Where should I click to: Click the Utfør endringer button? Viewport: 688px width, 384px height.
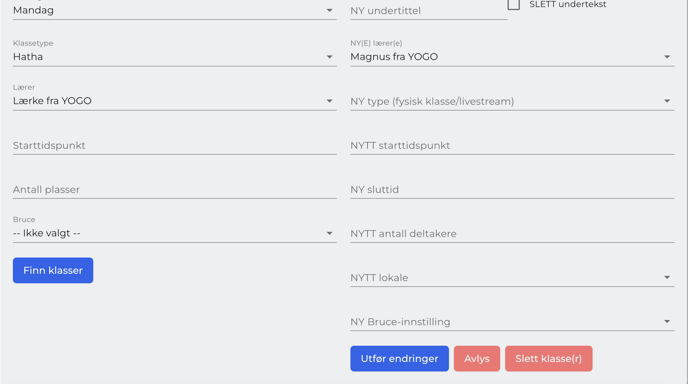pos(399,359)
